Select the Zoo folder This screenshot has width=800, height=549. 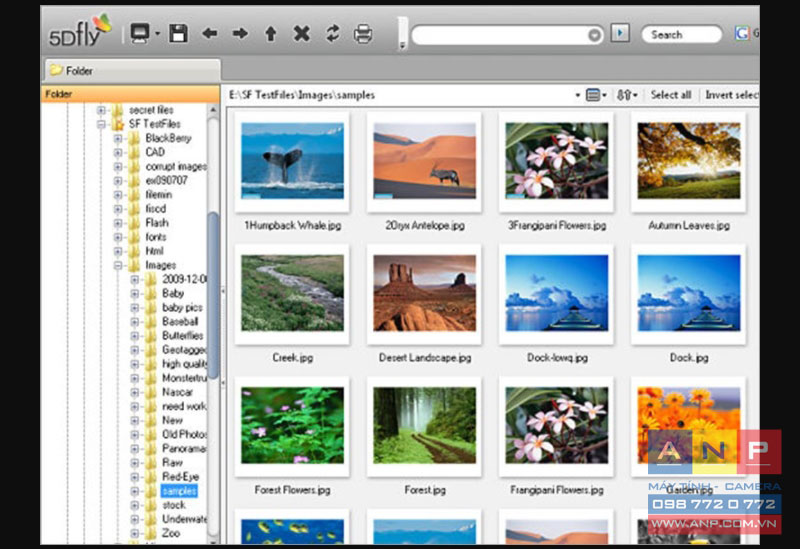(171, 533)
